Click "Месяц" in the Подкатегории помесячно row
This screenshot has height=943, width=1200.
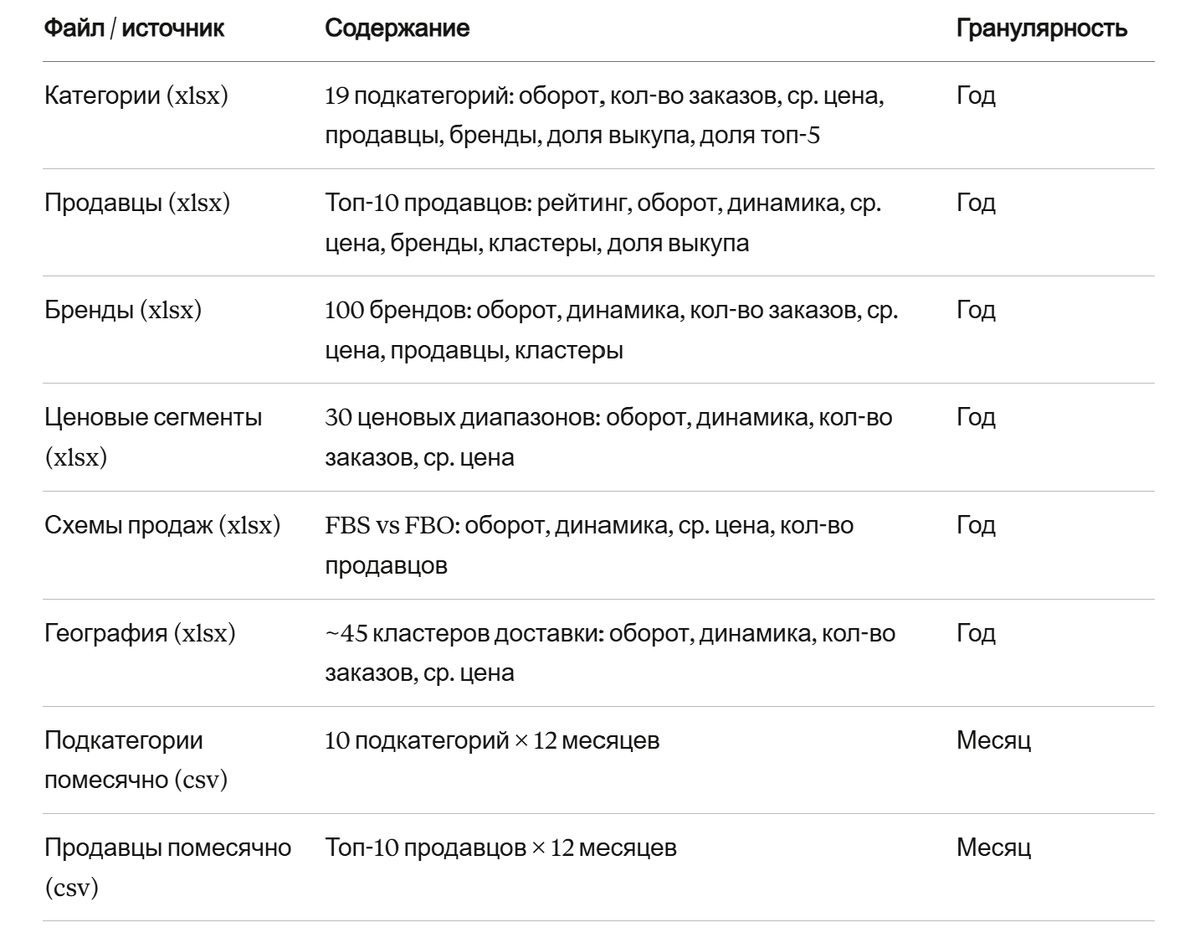(x=994, y=741)
